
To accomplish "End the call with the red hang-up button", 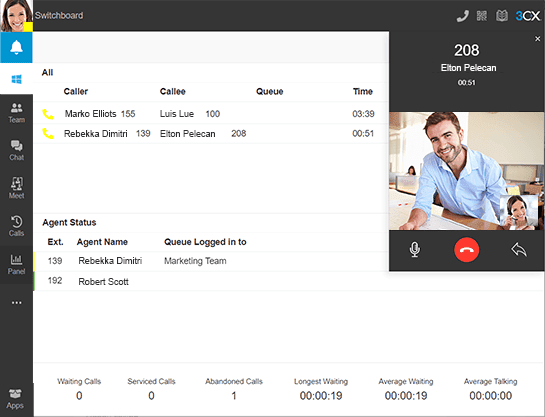I will click(x=466, y=250).
